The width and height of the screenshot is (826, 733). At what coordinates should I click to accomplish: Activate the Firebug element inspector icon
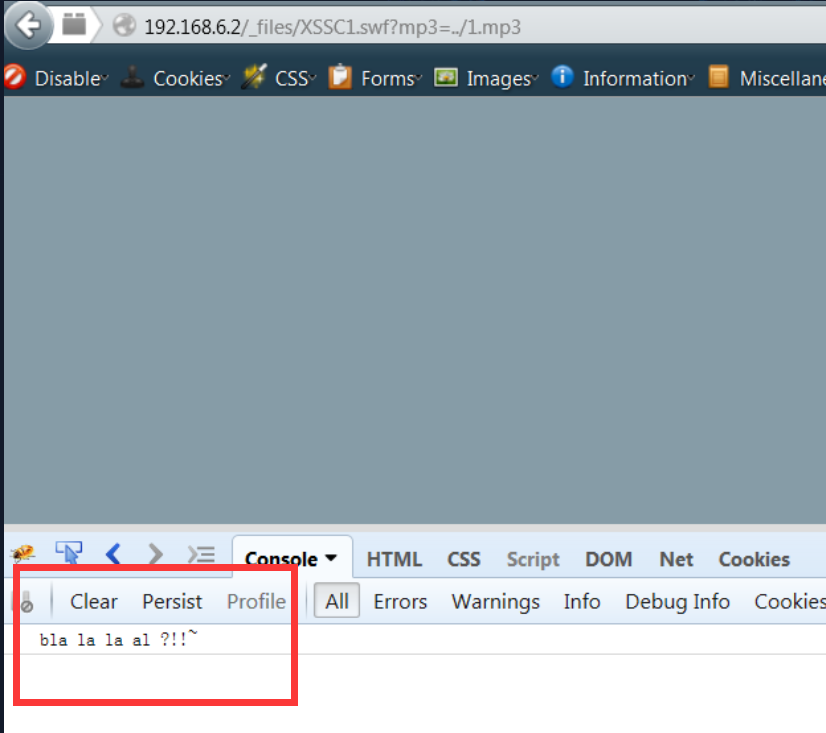(69, 553)
